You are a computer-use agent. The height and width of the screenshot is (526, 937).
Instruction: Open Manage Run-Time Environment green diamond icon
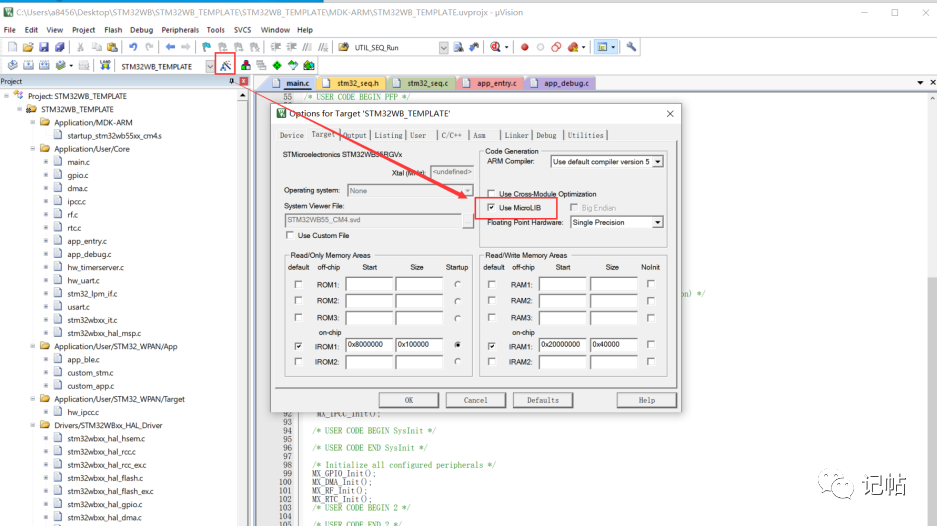tap(277, 66)
